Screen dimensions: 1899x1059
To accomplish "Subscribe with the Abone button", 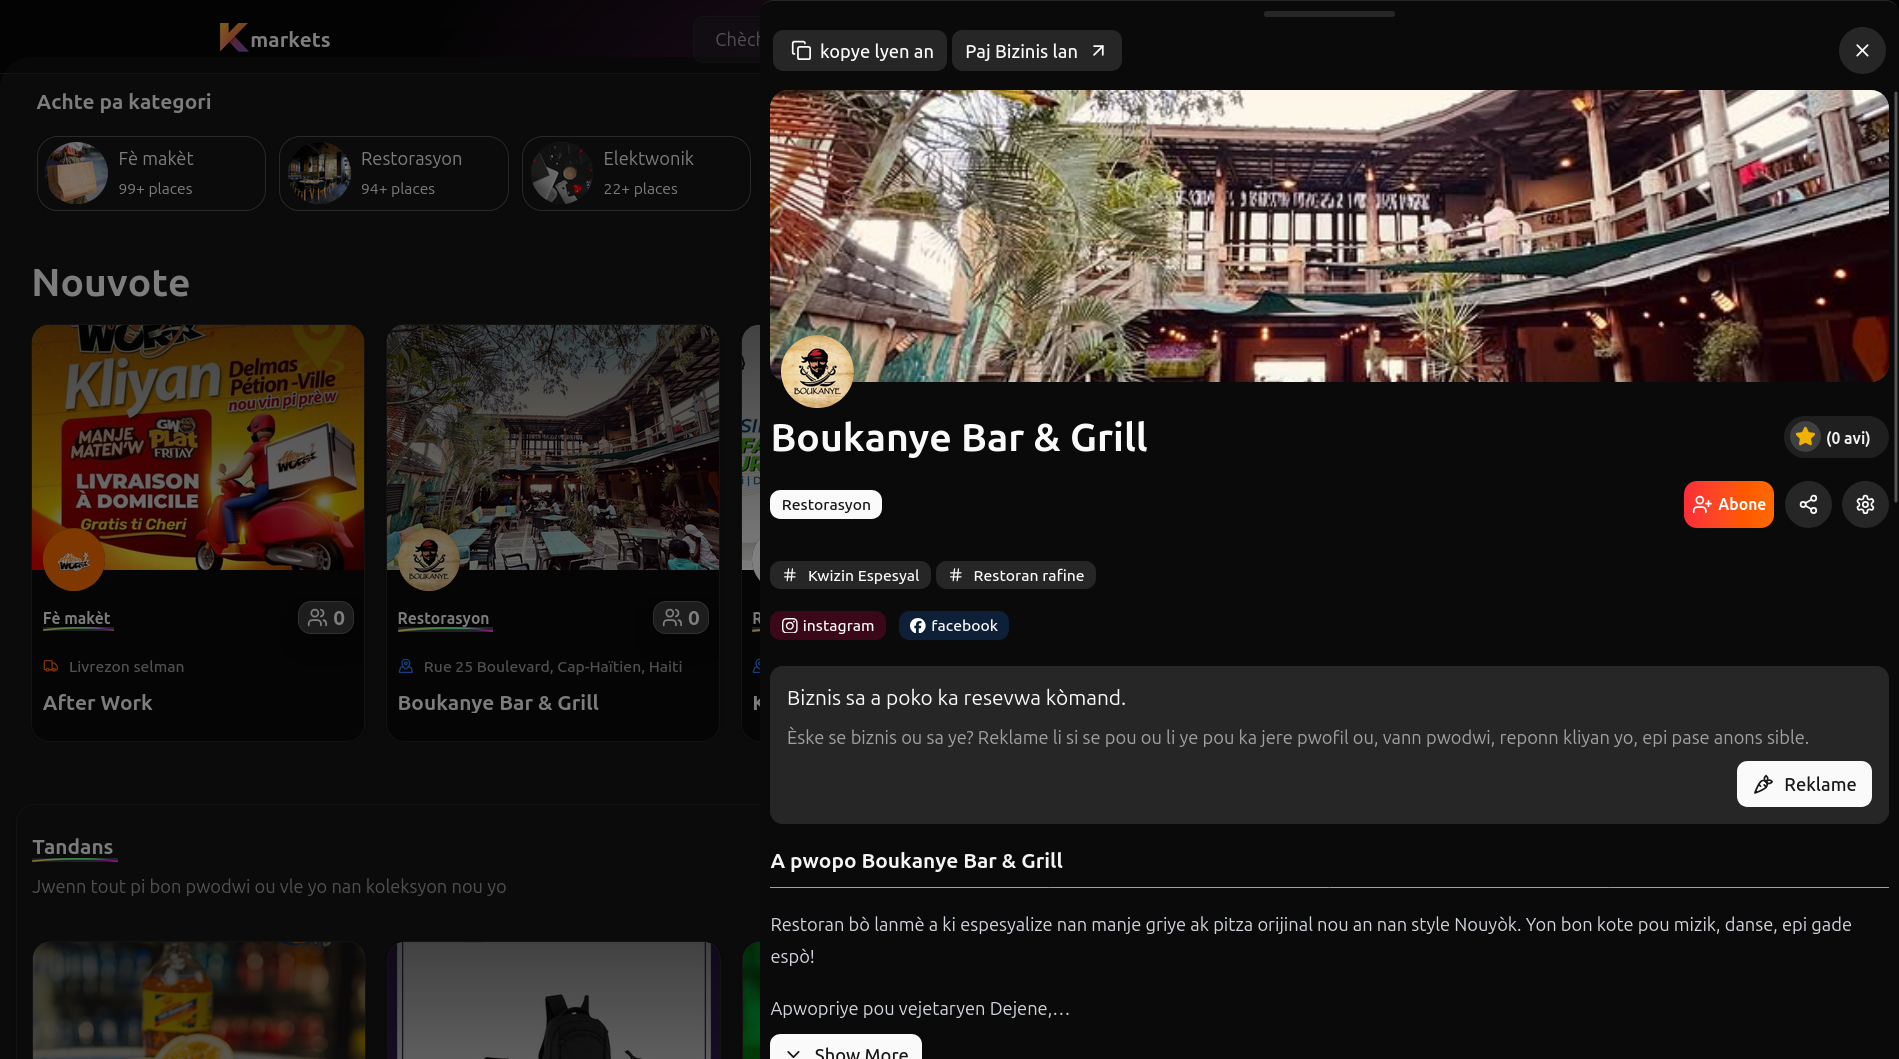I will 1728,504.
